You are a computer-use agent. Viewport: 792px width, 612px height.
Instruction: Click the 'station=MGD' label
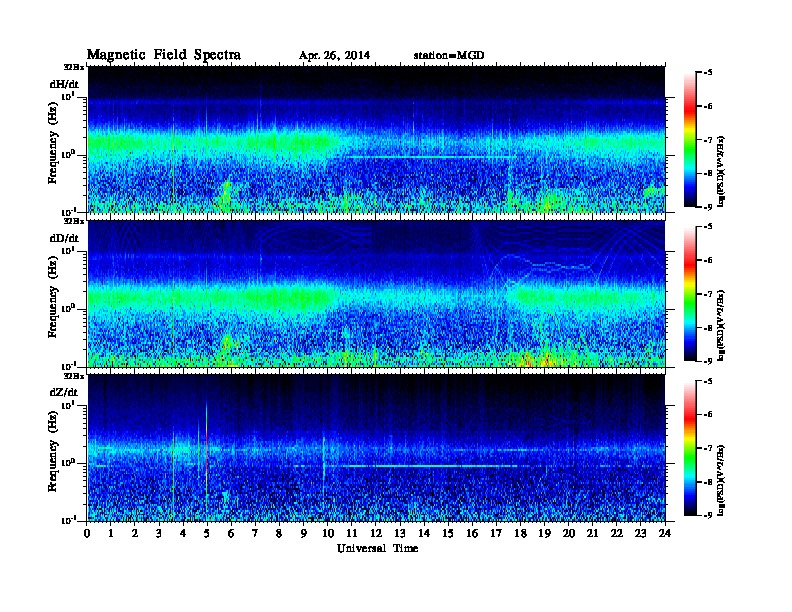point(449,56)
